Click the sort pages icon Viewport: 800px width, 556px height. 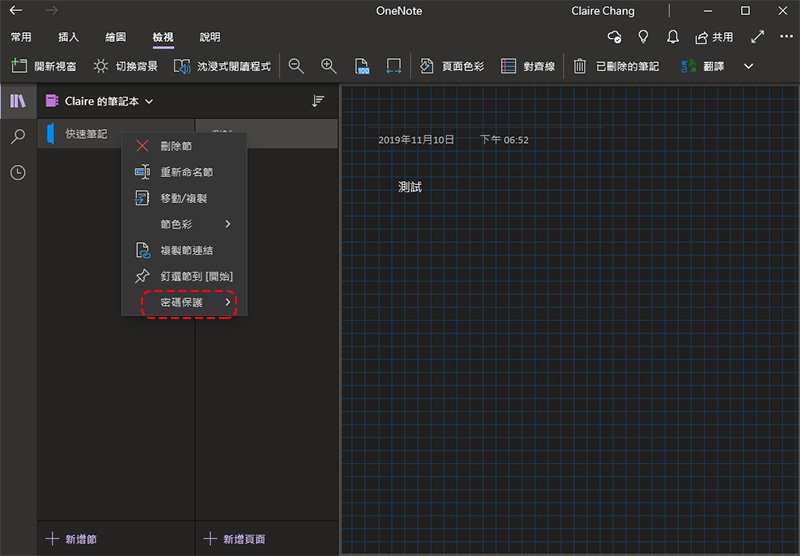click(318, 101)
